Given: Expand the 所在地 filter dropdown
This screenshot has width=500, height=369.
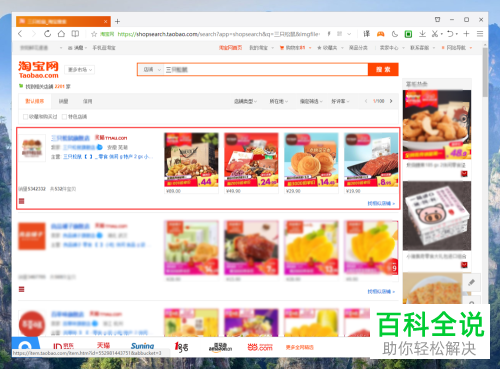Looking at the screenshot, I should [x=279, y=101].
